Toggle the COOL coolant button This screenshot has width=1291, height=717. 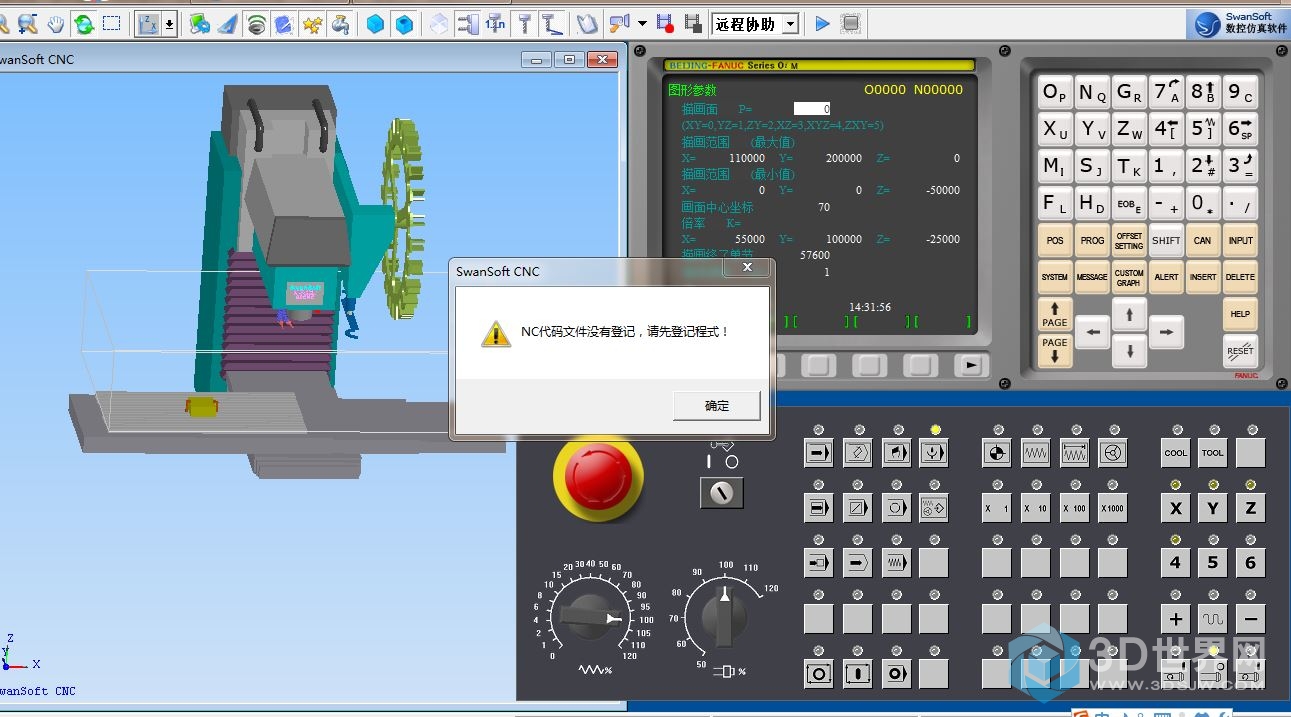1175,453
